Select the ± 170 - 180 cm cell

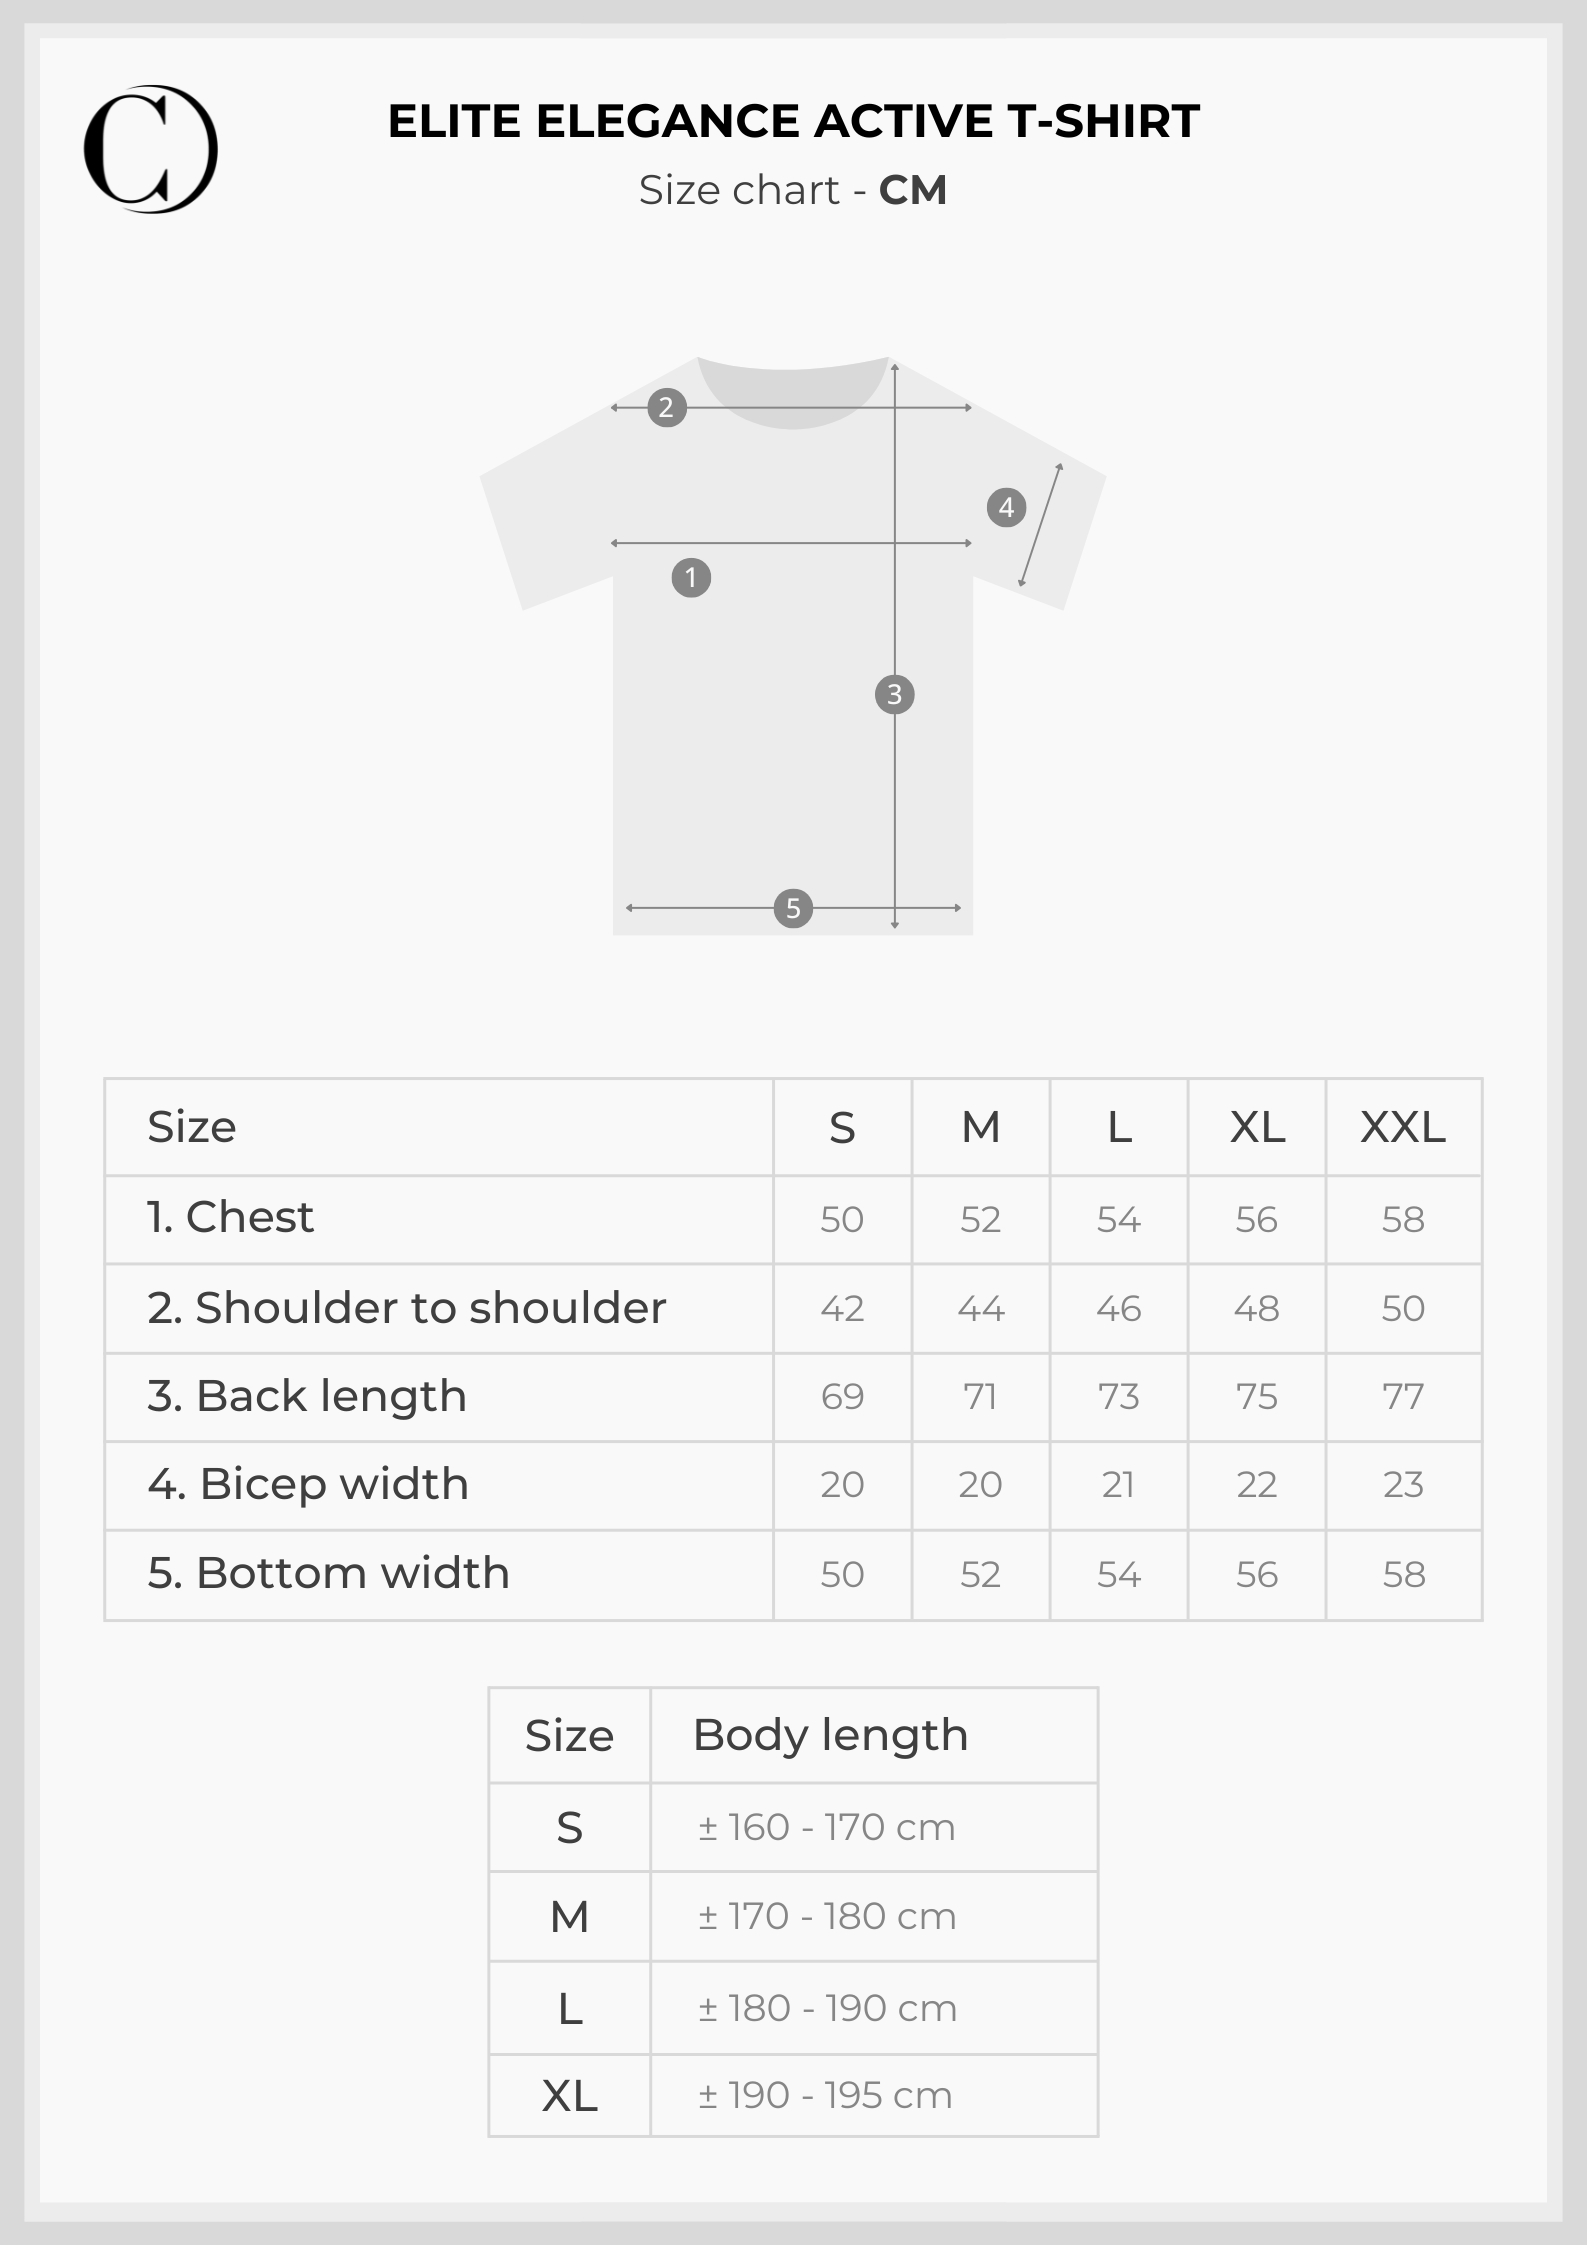(827, 1916)
